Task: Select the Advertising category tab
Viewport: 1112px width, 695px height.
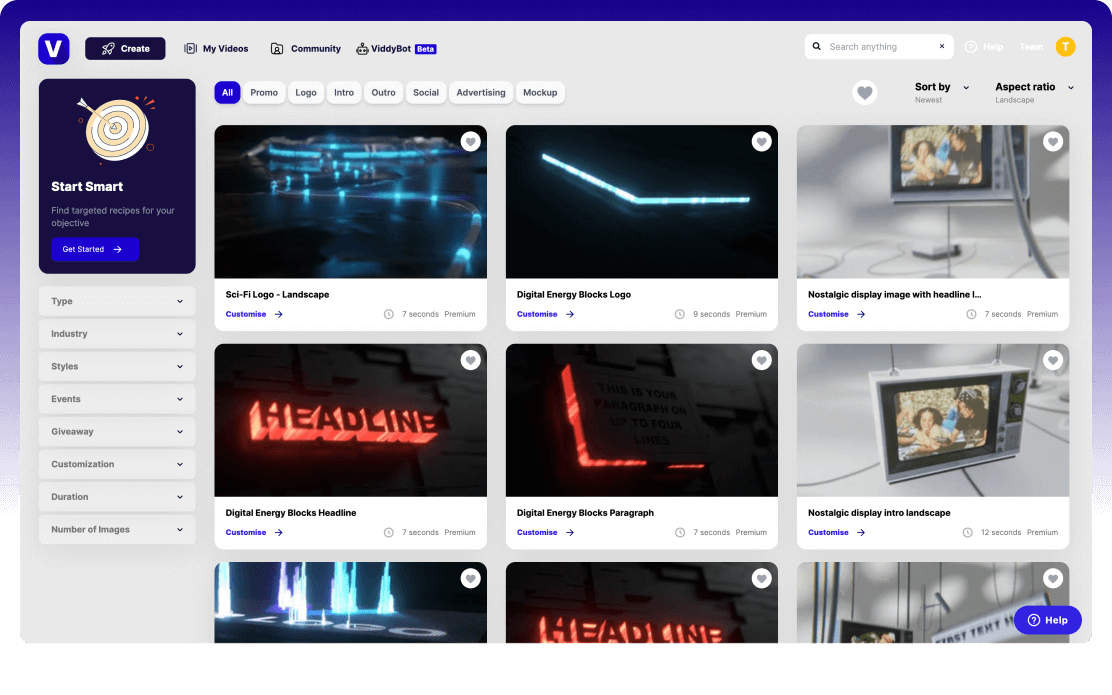Action: [481, 92]
